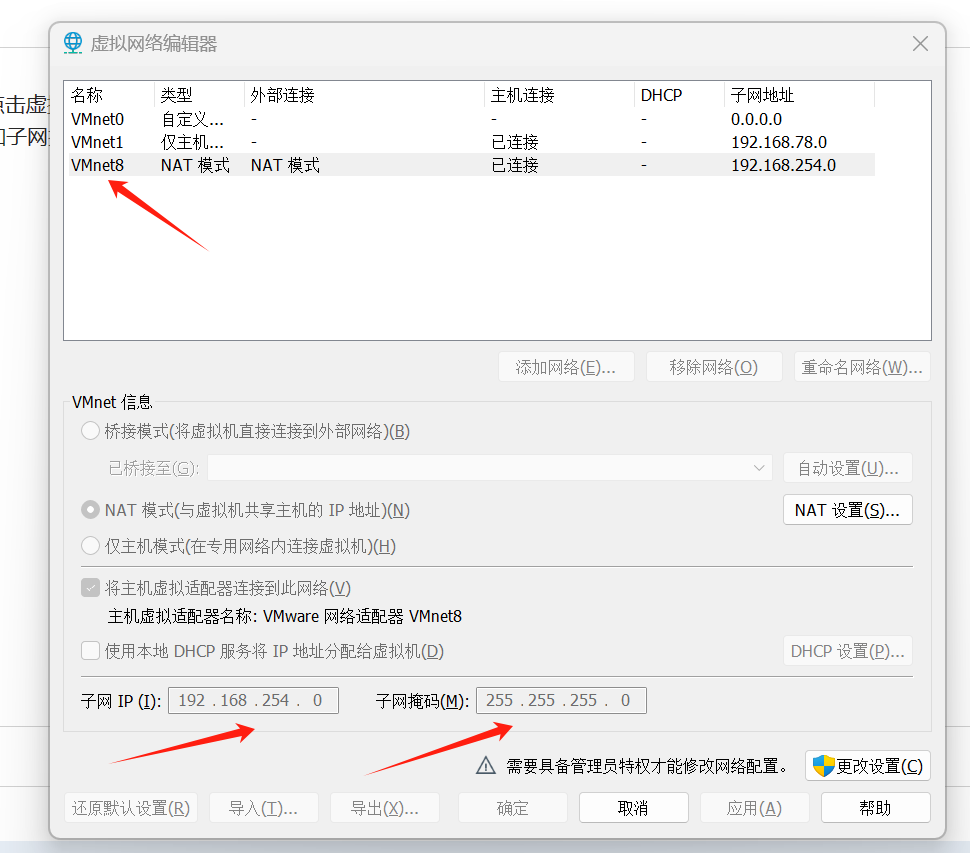
Task: Click 已连接 host cell in VMnet8 row
Action: 515,165
